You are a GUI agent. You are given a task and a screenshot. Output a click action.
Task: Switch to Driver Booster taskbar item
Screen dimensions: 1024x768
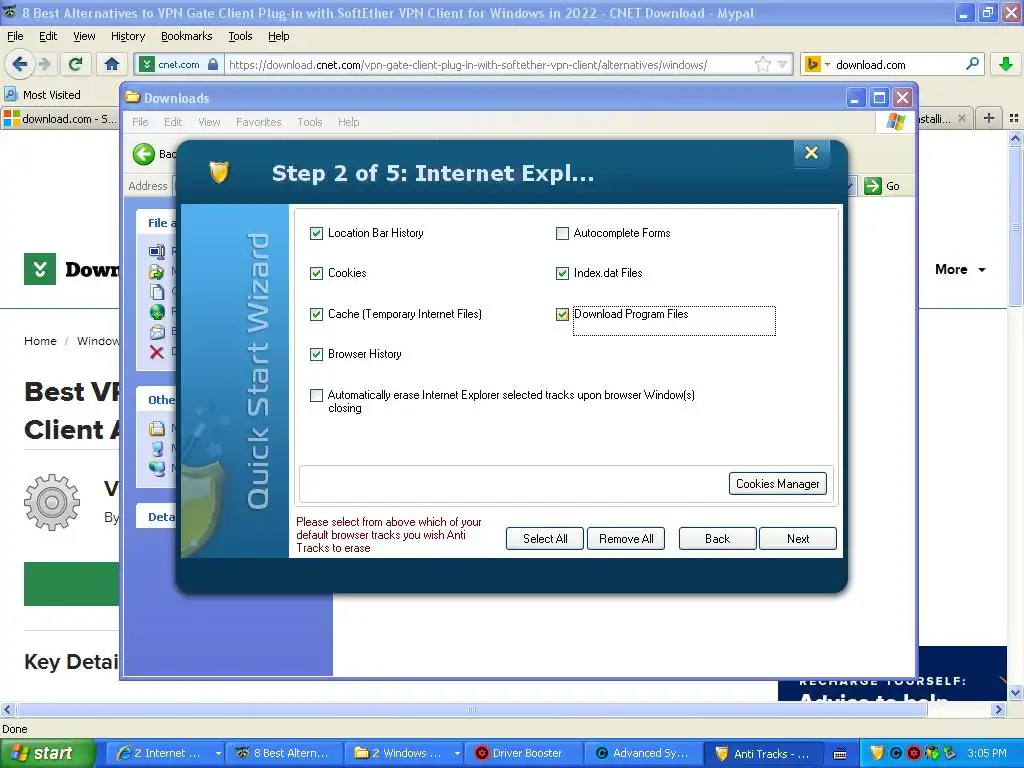coord(522,753)
